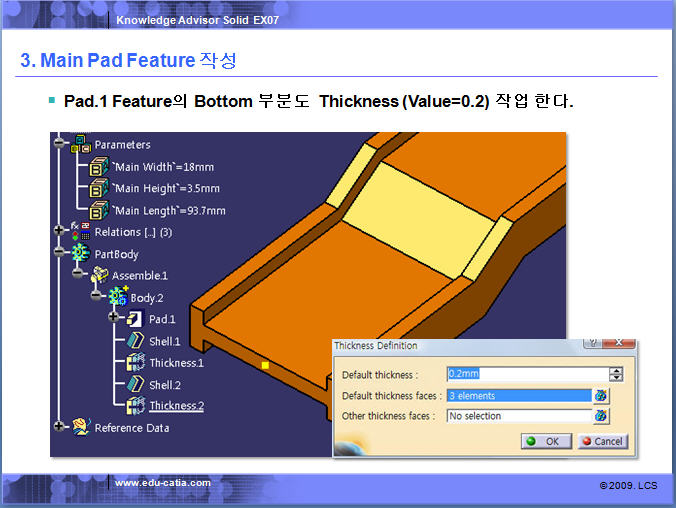
Task: Select the Body.2 label
Action: 147,298
